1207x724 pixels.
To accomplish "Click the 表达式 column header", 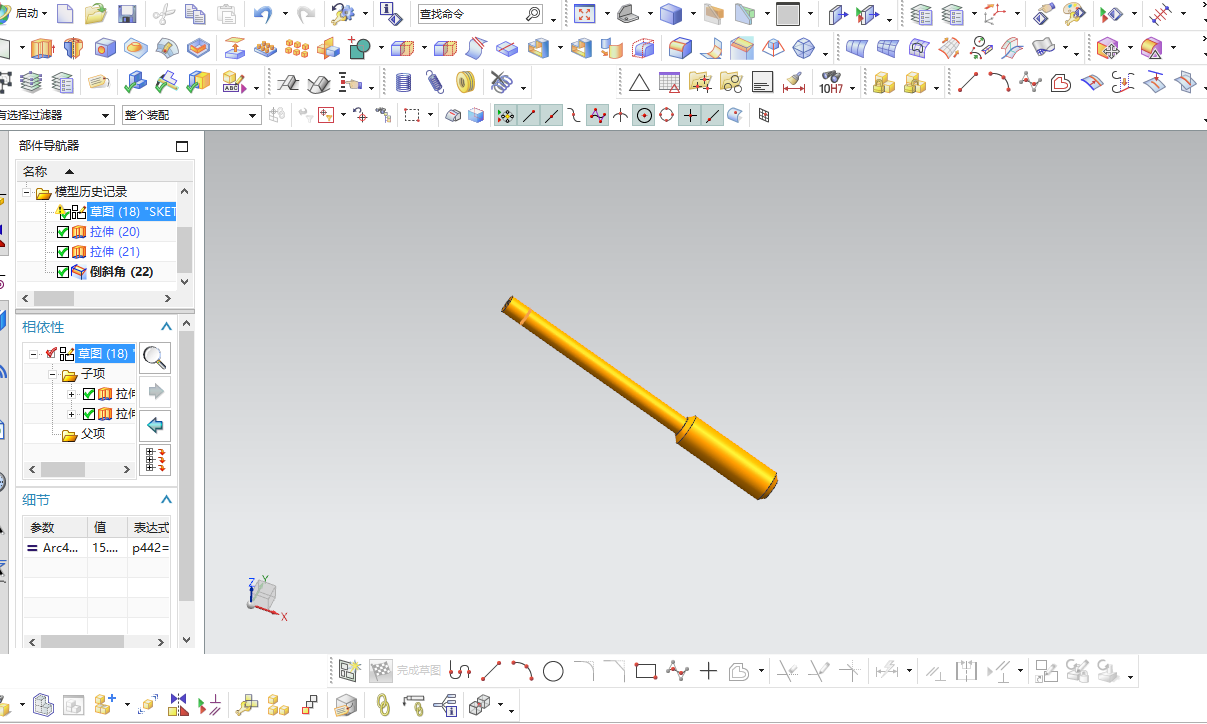I will coord(150,527).
